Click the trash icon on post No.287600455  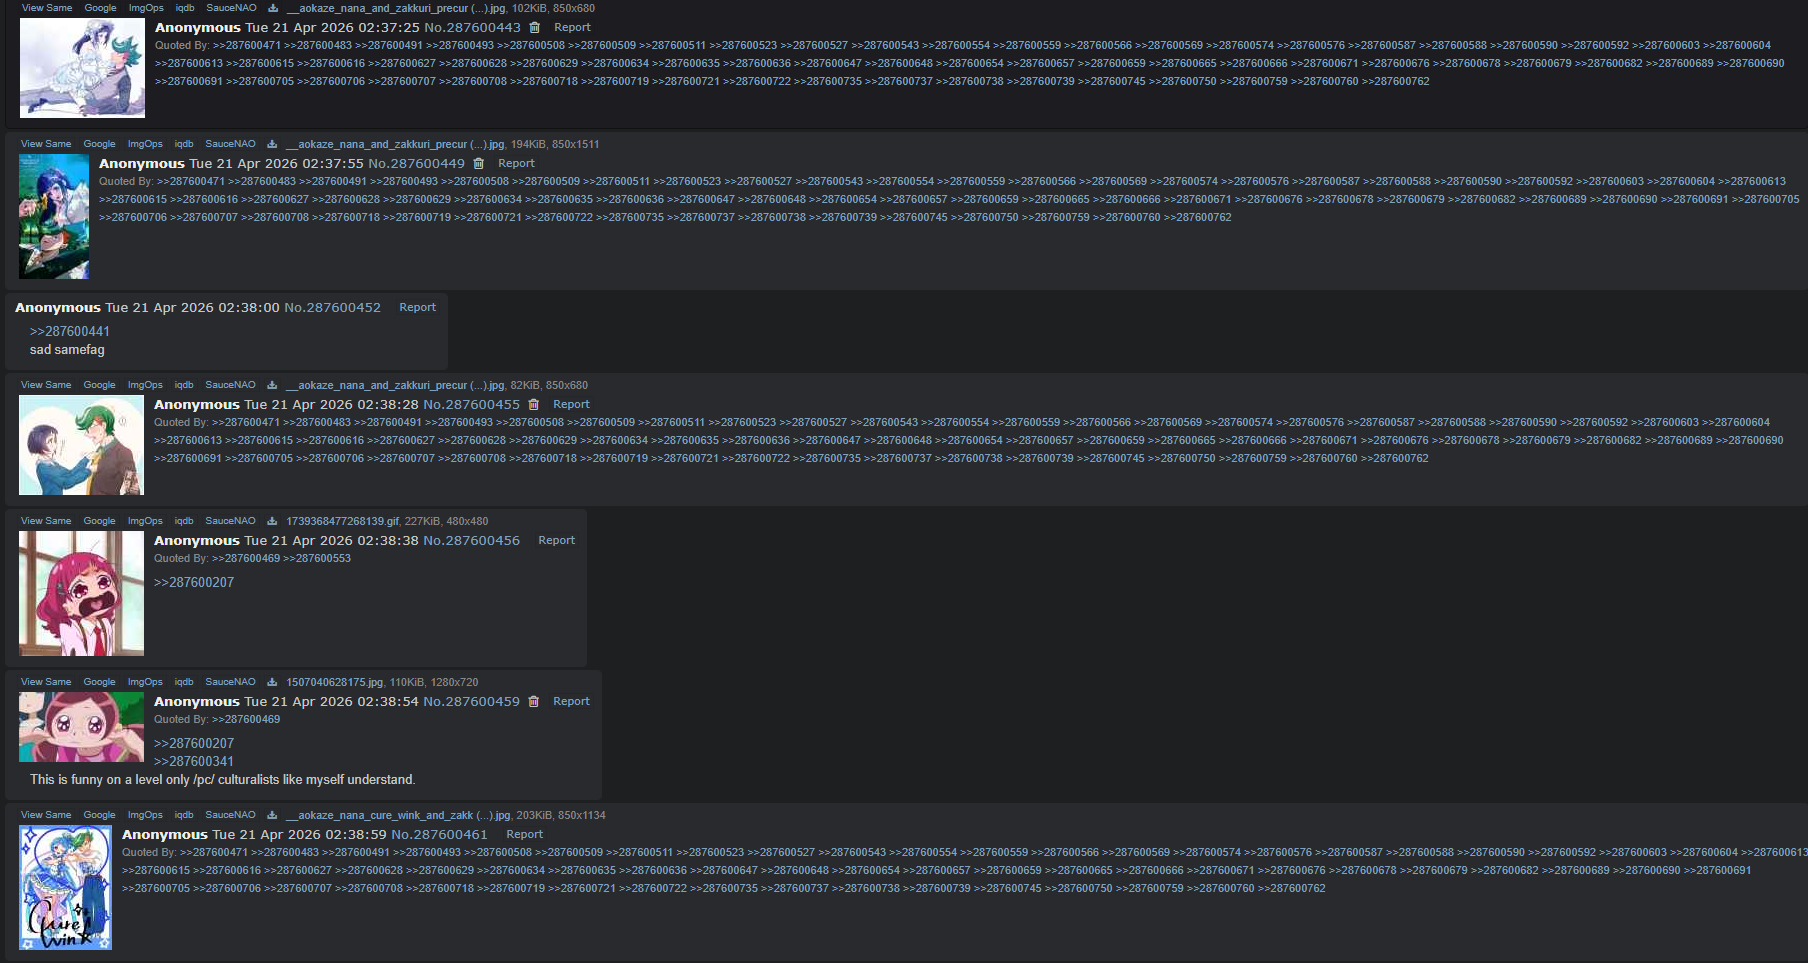(x=534, y=405)
